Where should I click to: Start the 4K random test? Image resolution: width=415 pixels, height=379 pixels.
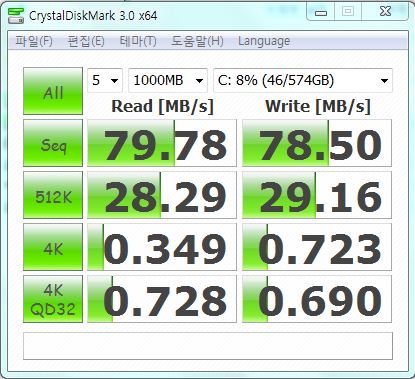[53, 247]
